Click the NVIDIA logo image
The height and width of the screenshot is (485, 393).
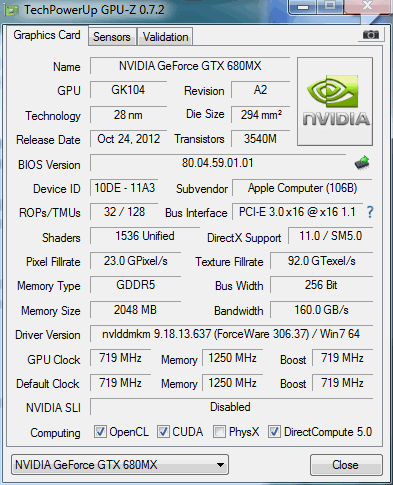[x=335, y=101]
